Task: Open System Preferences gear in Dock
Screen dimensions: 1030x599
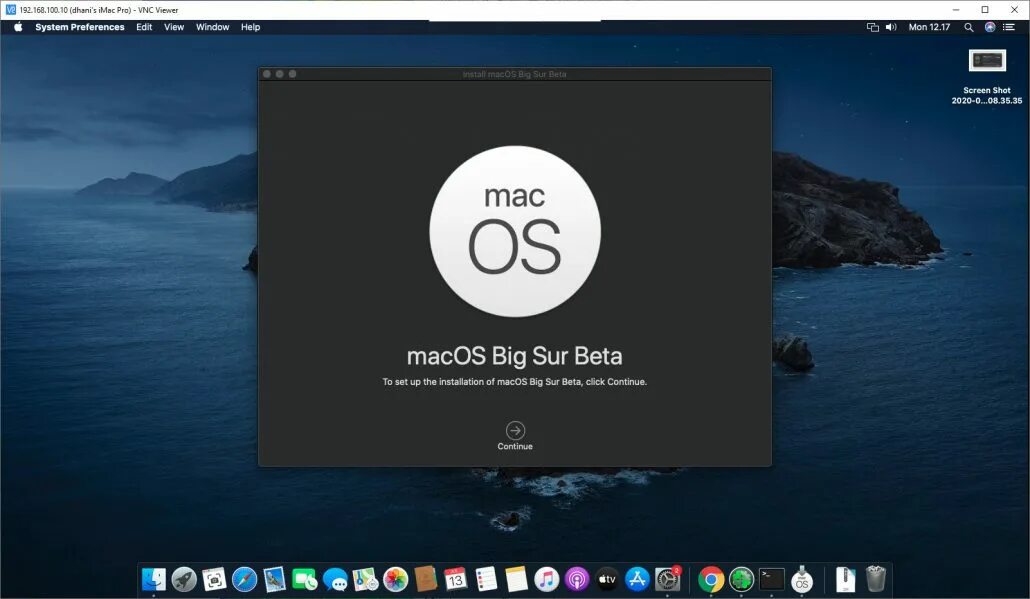Action: (667, 579)
